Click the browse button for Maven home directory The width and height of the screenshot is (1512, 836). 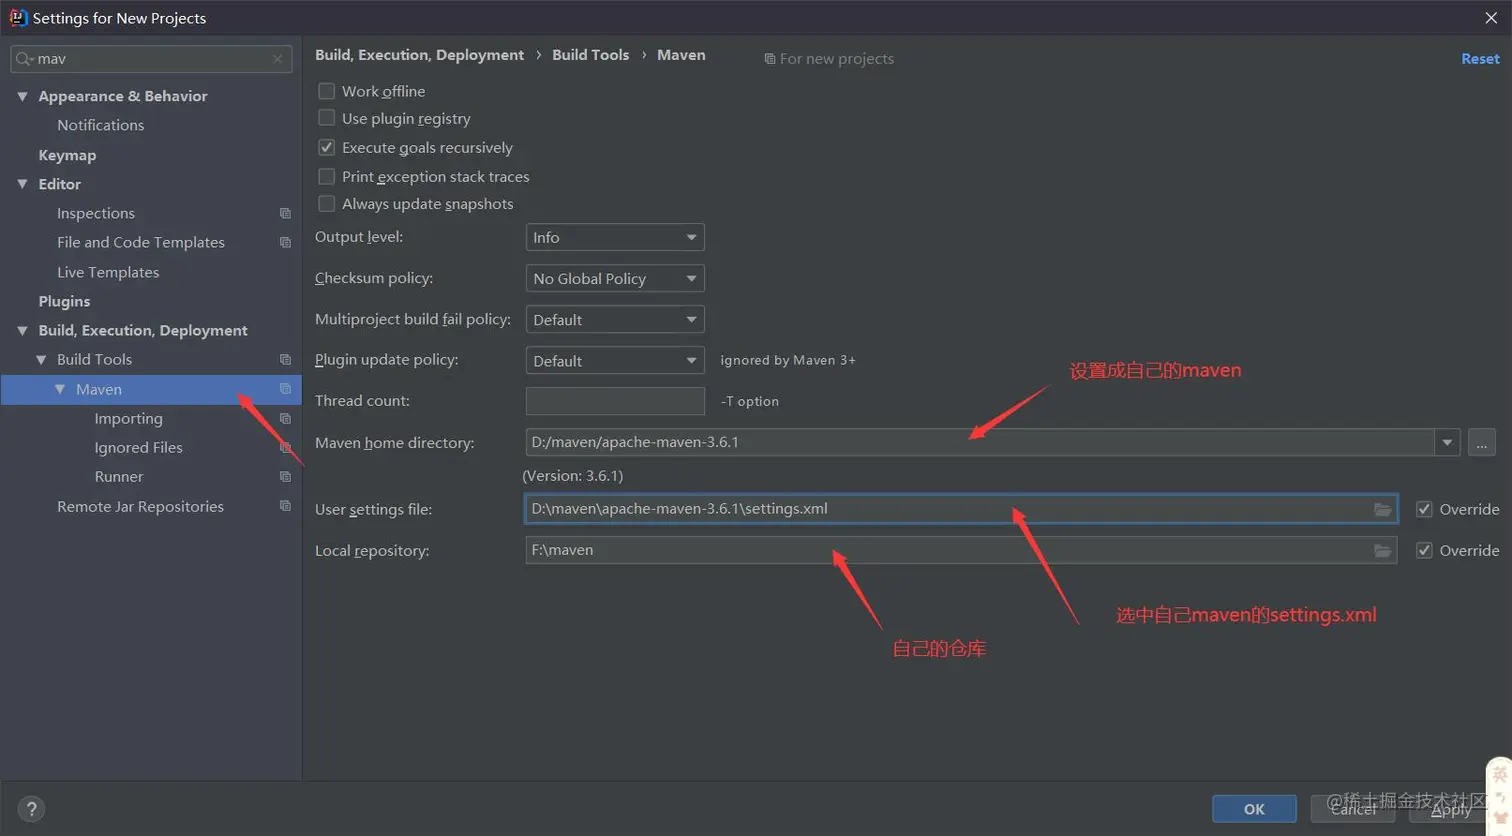pos(1481,443)
